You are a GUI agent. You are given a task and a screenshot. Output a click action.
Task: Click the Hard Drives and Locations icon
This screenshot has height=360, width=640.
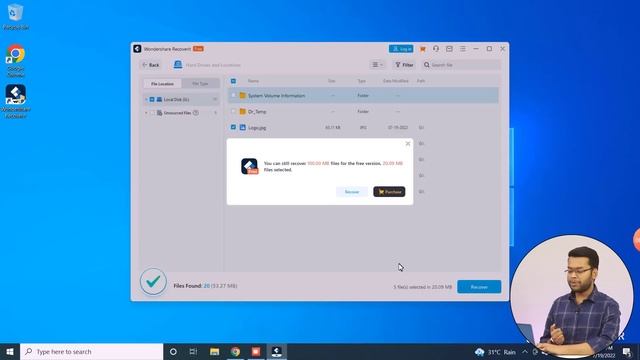178,64
